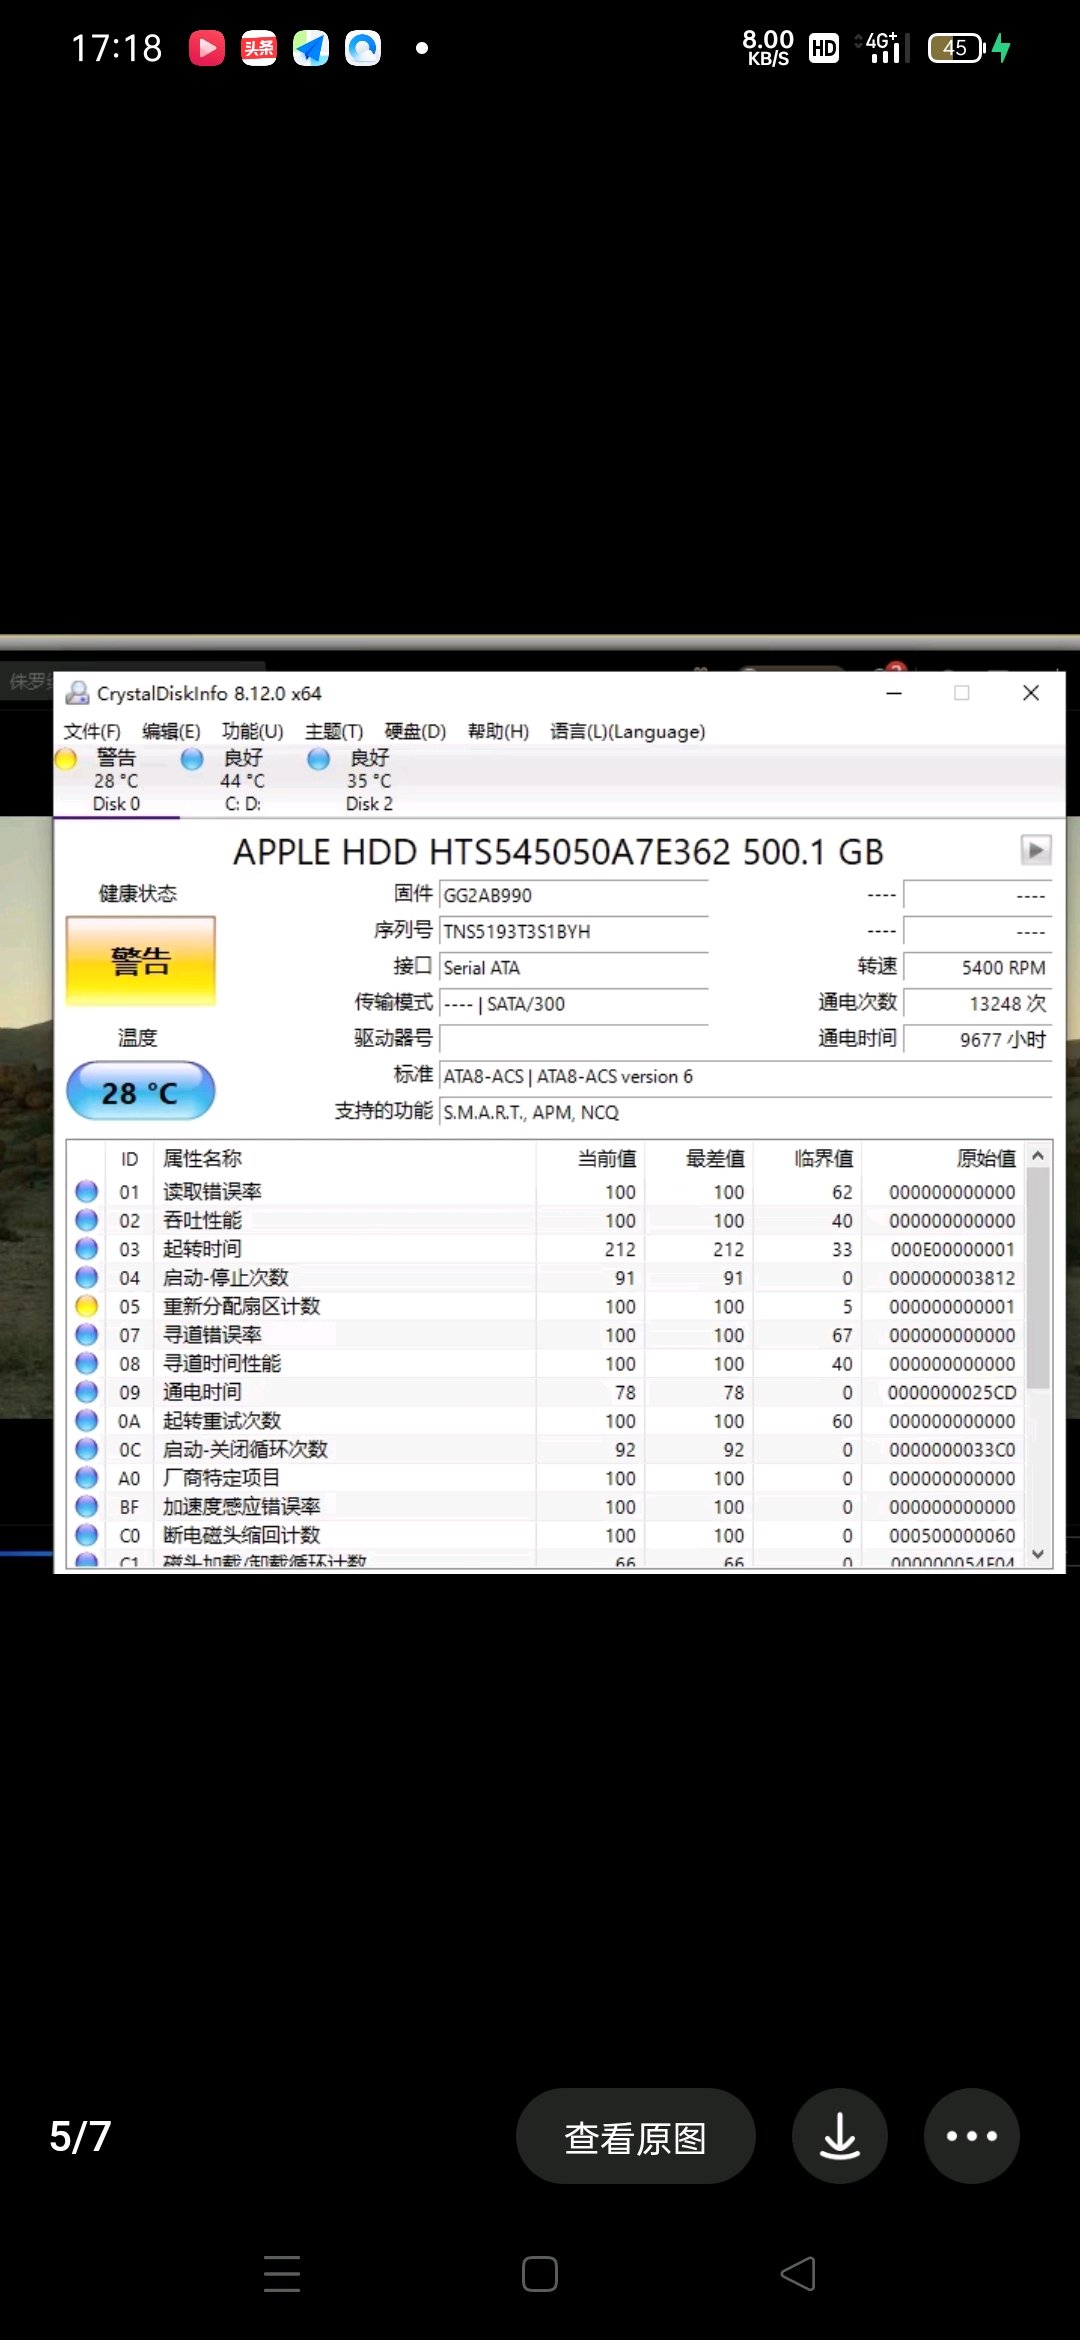The width and height of the screenshot is (1080, 2340).
Task: Click the 最差值 column header
Action: click(699, 1158)
